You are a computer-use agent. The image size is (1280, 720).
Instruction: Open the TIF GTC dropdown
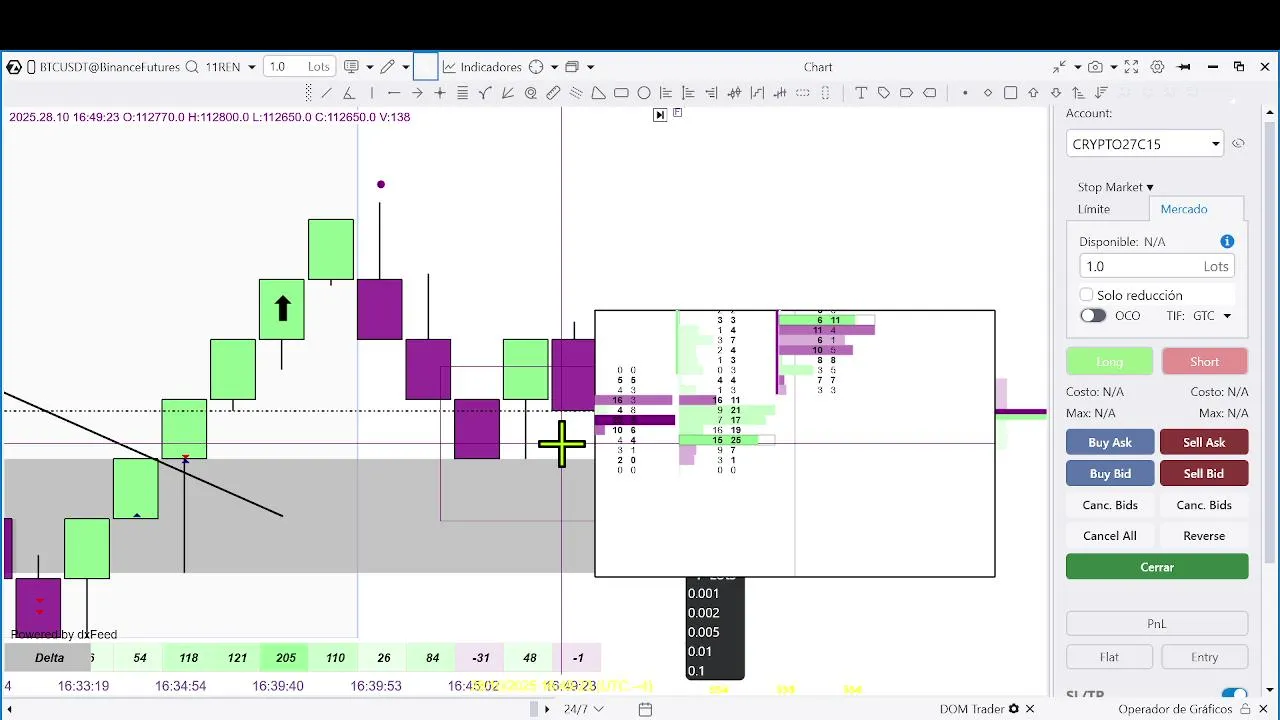click(x=1212, y=316)
